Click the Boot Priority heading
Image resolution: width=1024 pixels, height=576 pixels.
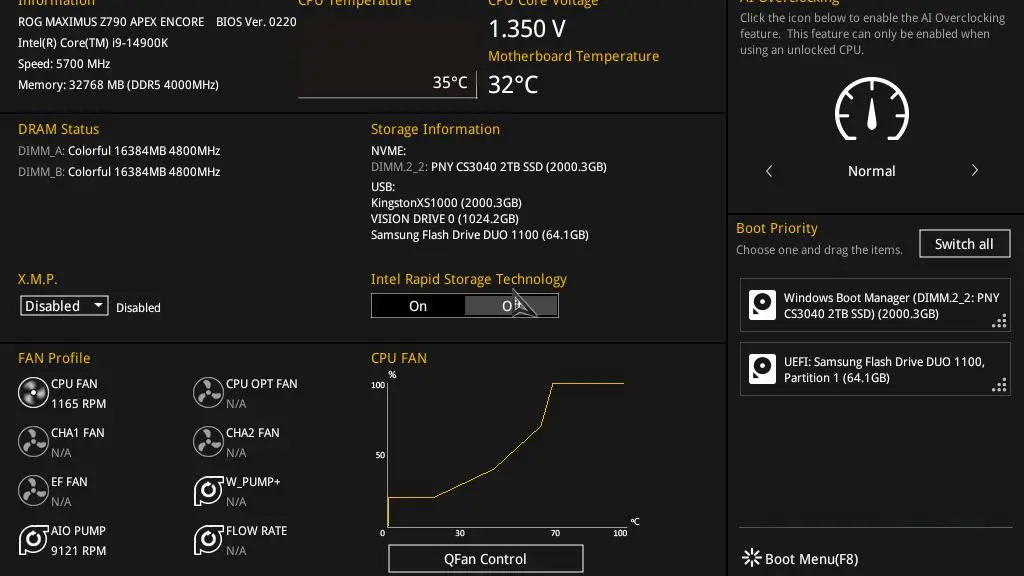point(776,229)
